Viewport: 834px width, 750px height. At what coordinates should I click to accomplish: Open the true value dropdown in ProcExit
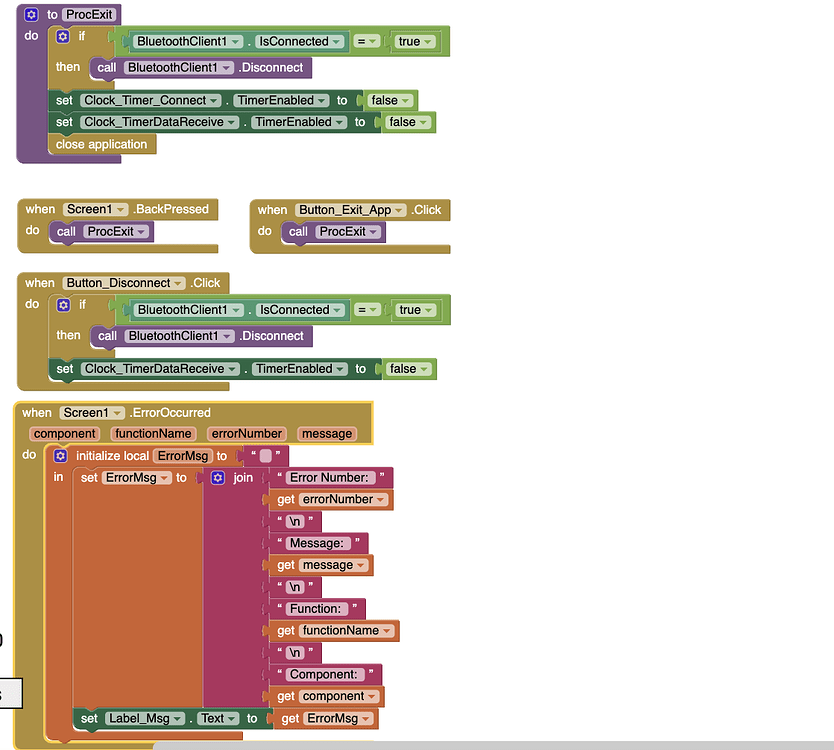coord(428,41)
